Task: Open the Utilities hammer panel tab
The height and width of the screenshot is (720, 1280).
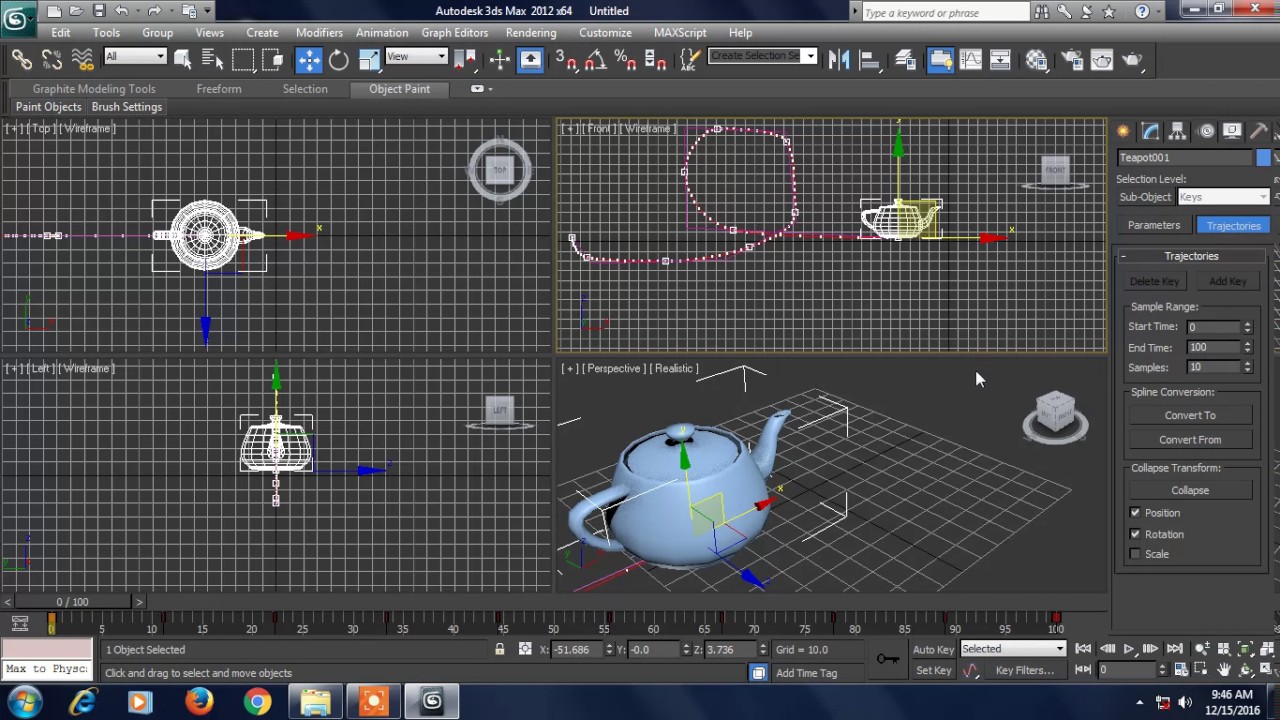Action: point(1258,132)
